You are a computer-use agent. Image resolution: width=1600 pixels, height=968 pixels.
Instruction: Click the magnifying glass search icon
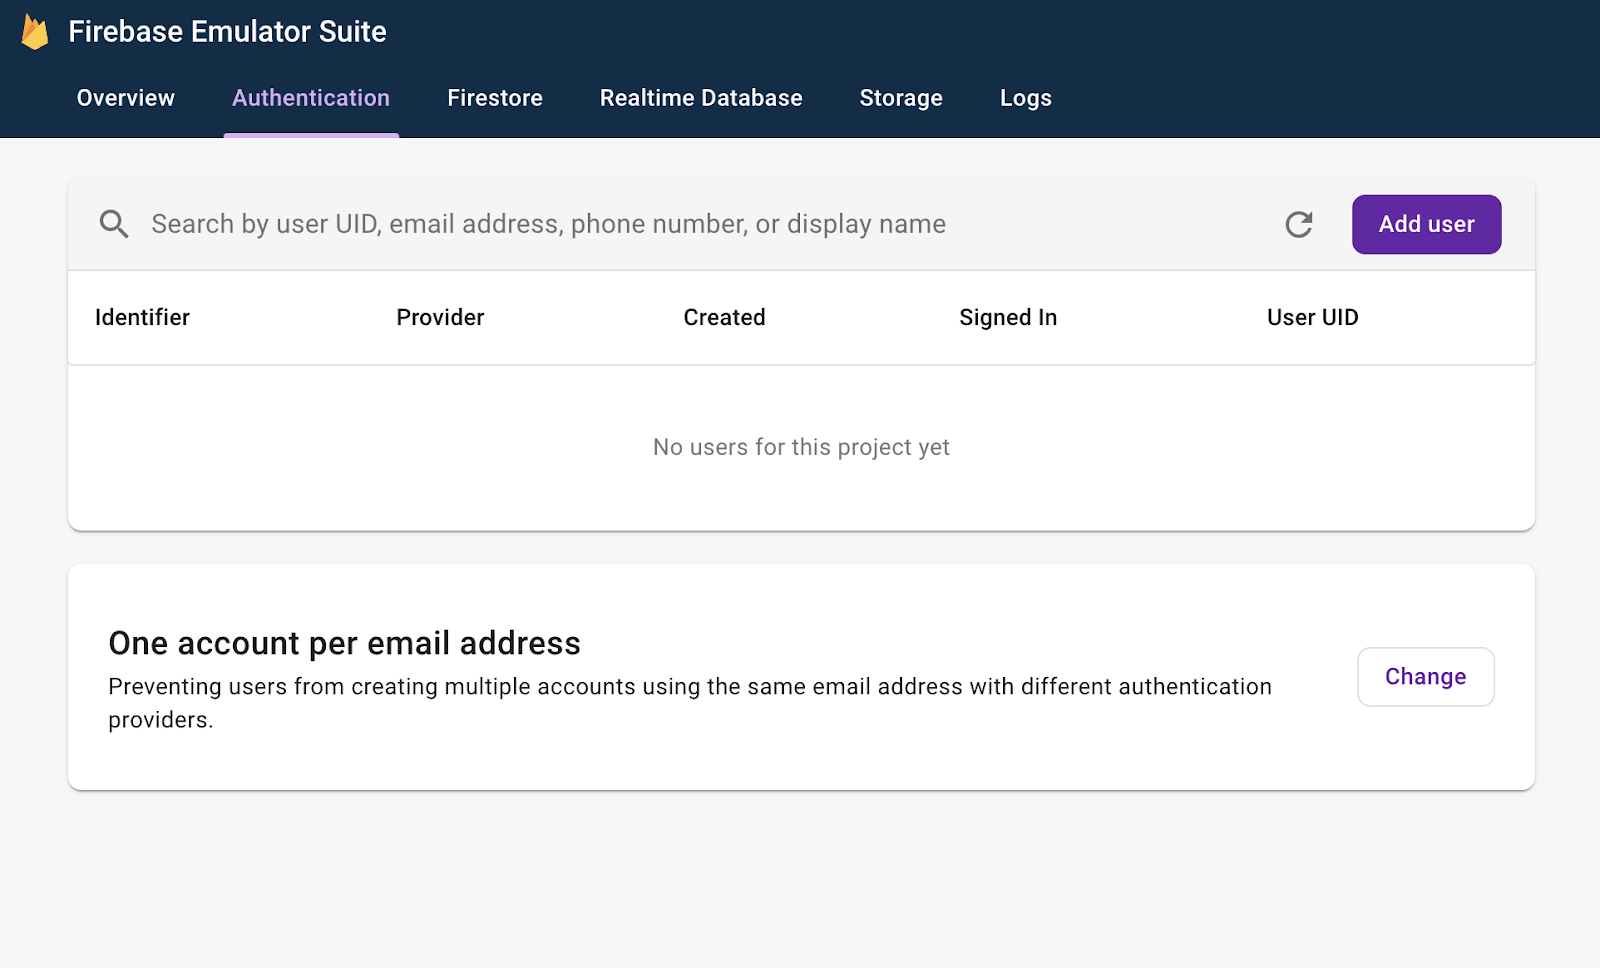(x=114, y=224)
